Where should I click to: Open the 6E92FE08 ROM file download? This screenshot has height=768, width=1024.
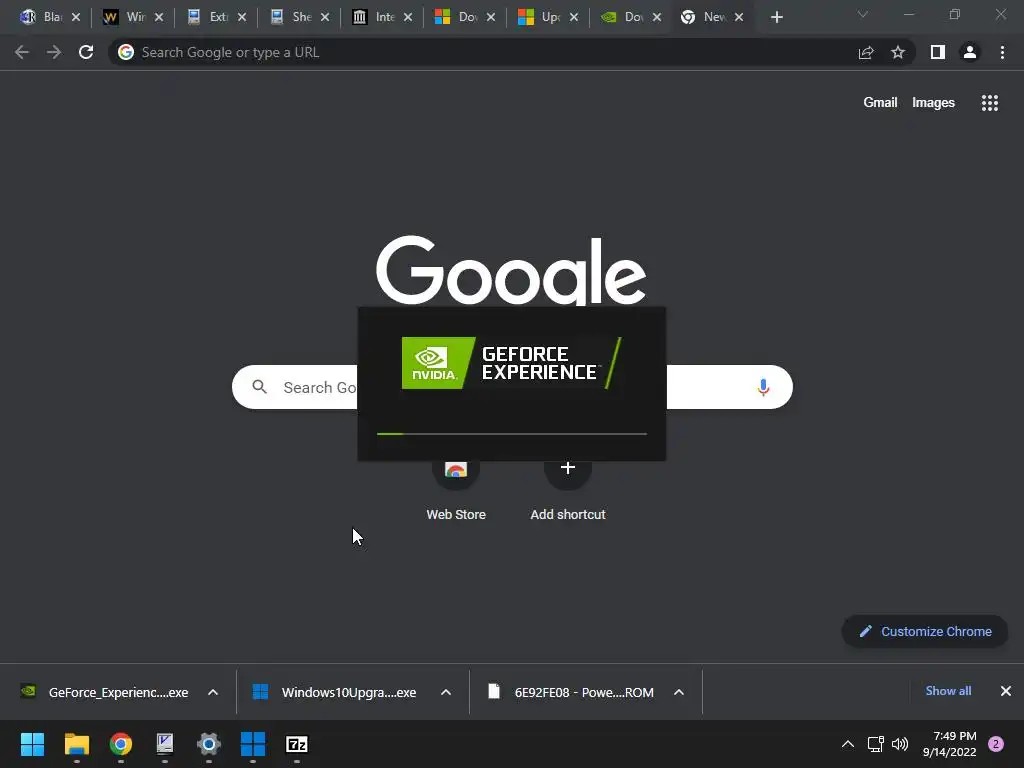(x=570, y=692)
